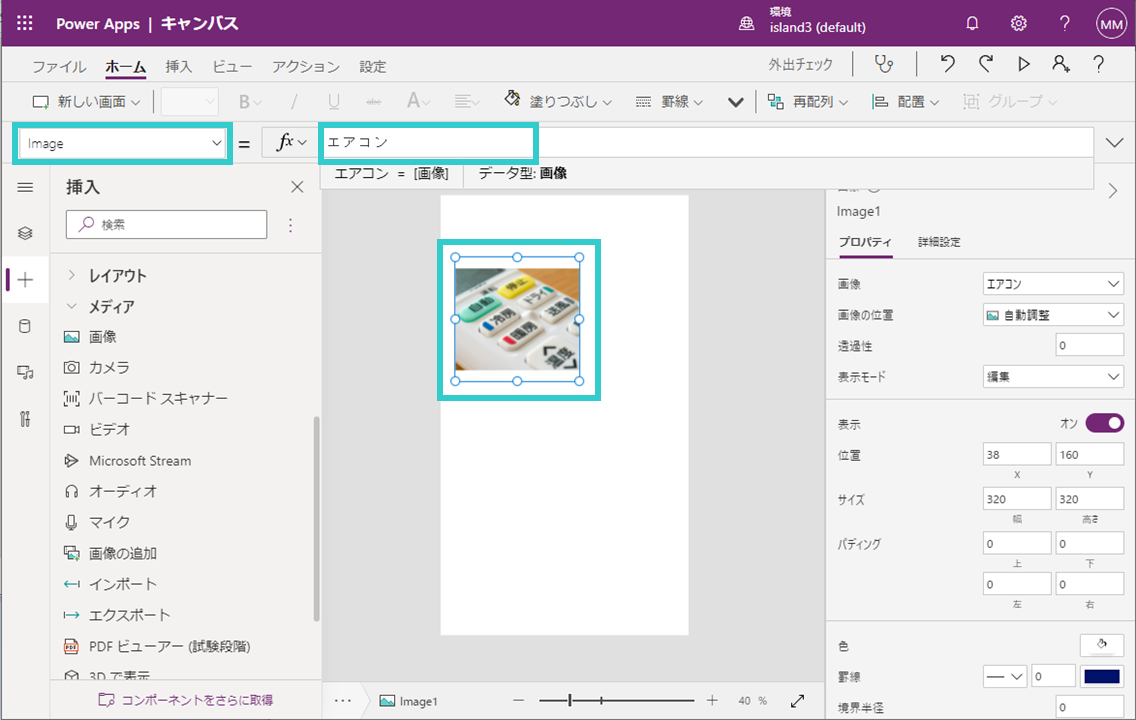Expand the formula bar
This screenshot has height=720, width=1136.
1114,143
